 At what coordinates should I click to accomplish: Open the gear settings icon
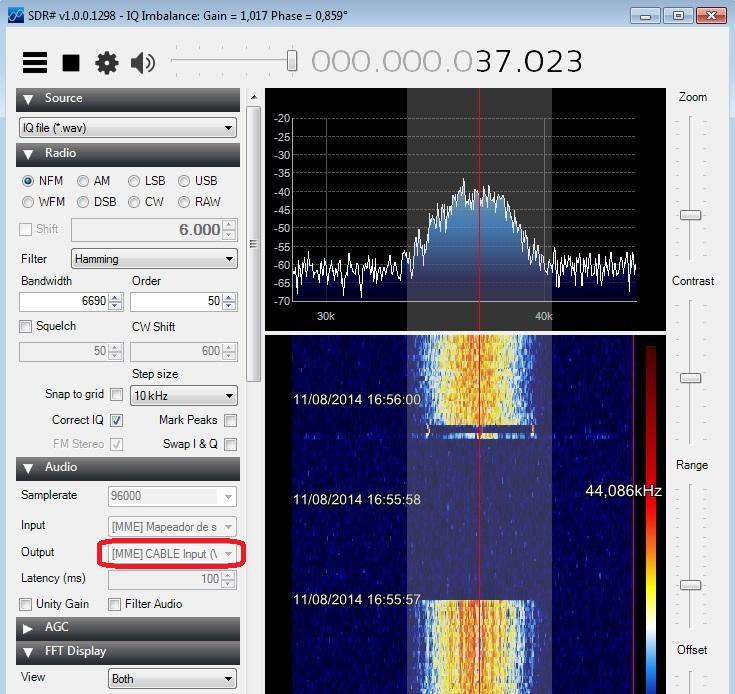click(x=106, y=63)
